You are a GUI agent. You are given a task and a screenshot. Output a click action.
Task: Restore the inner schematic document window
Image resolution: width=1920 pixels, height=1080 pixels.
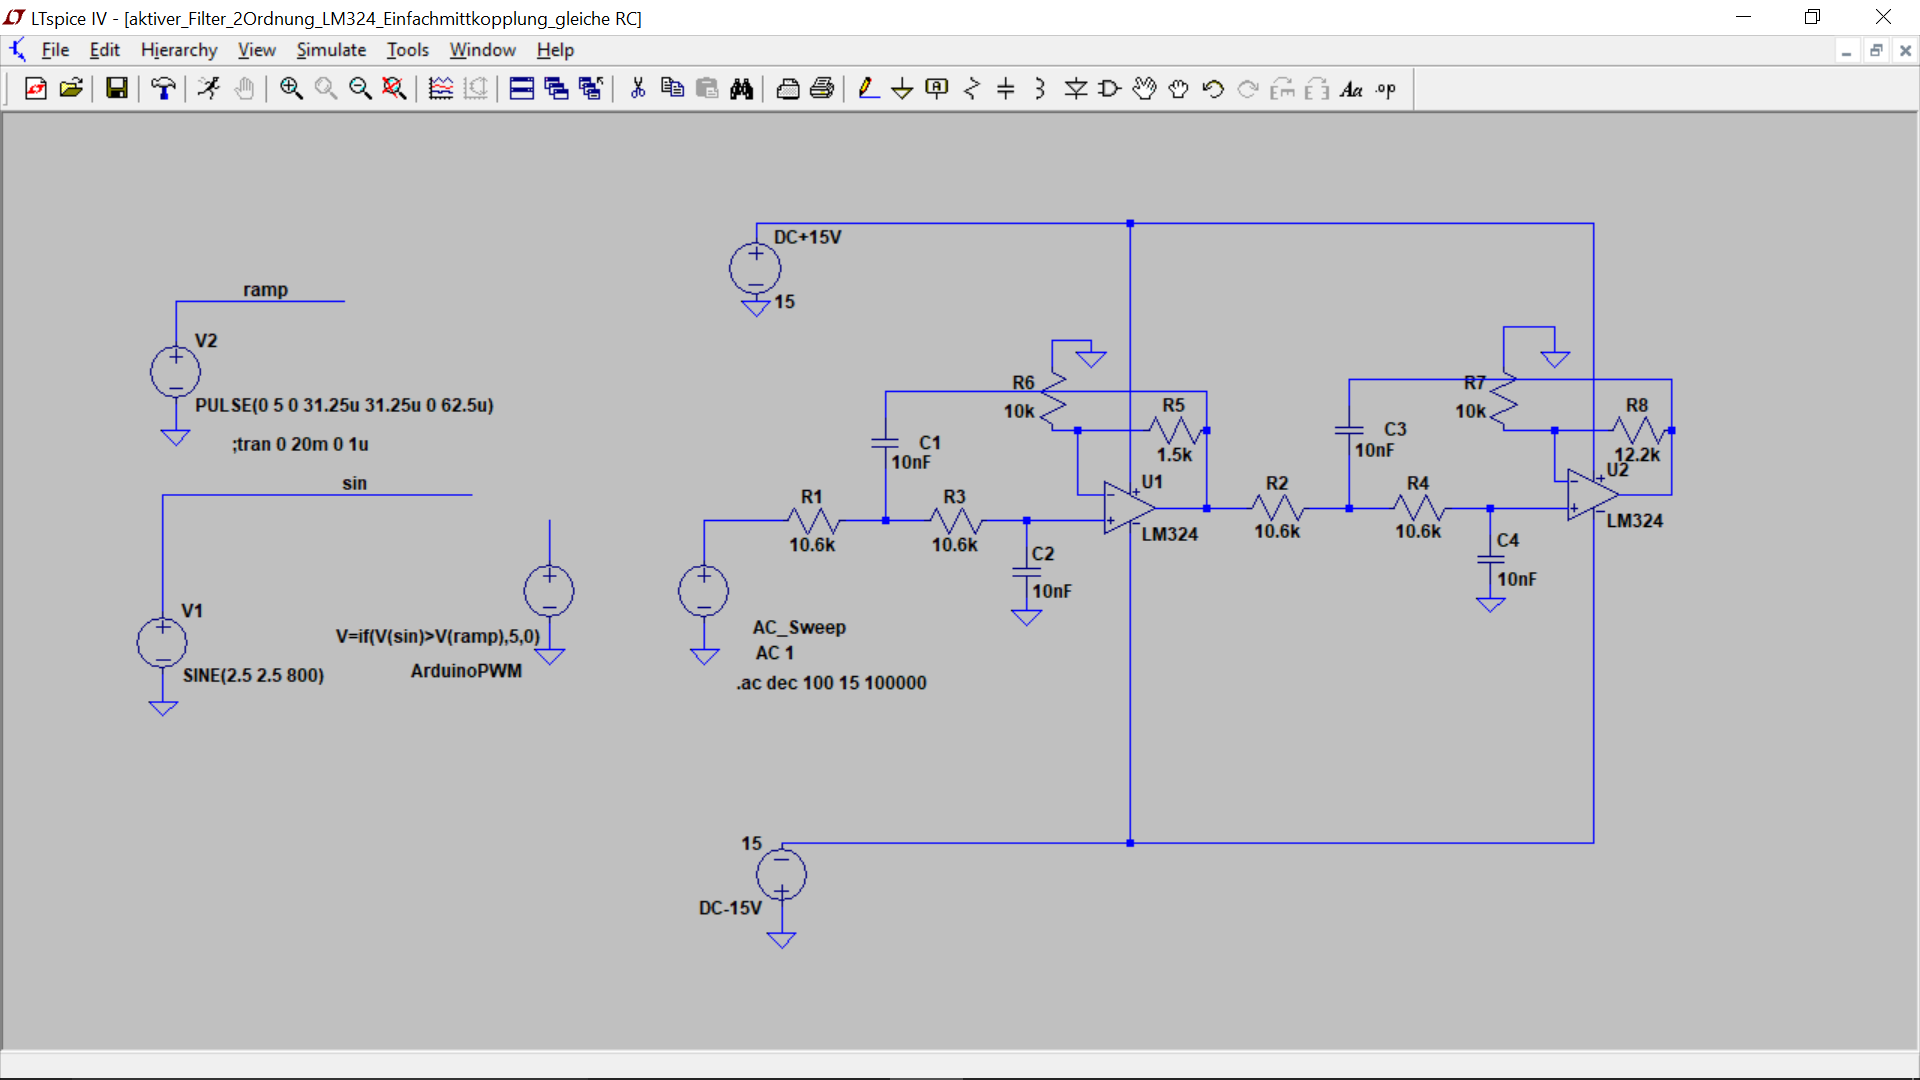(1876, 51)
